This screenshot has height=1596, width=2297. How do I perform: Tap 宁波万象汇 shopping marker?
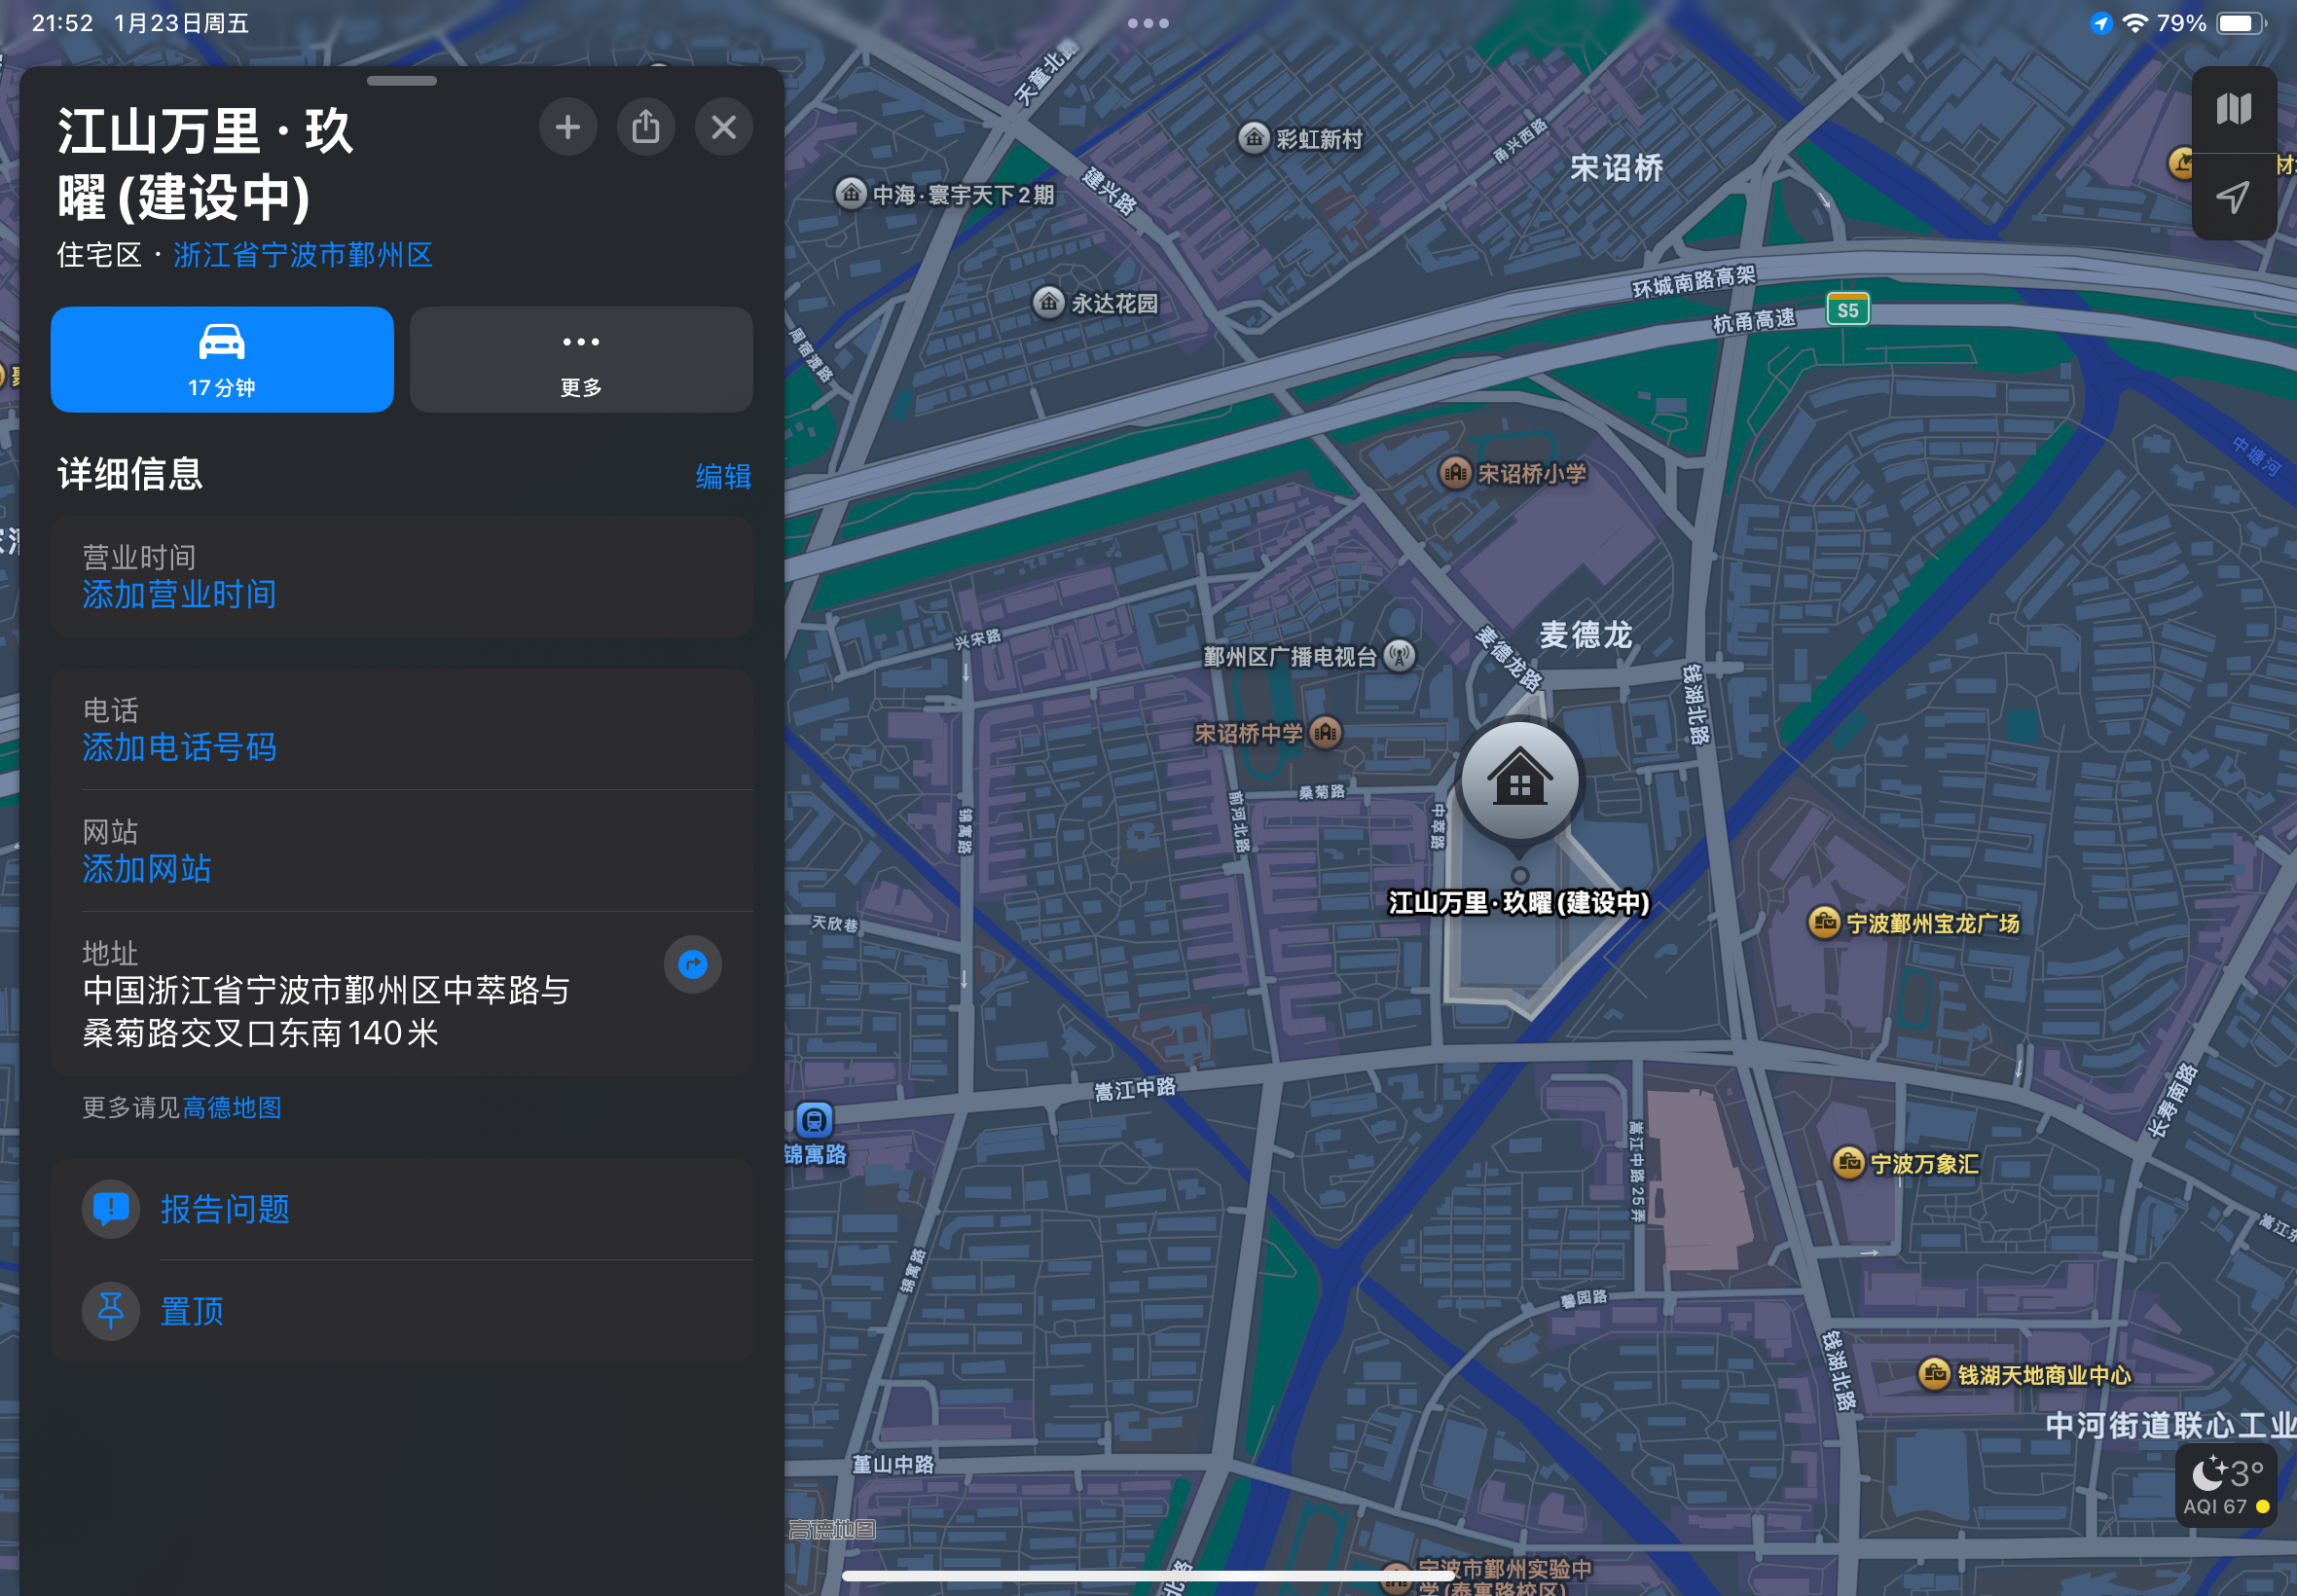pyautogui.click(x=1848, y=1162)
